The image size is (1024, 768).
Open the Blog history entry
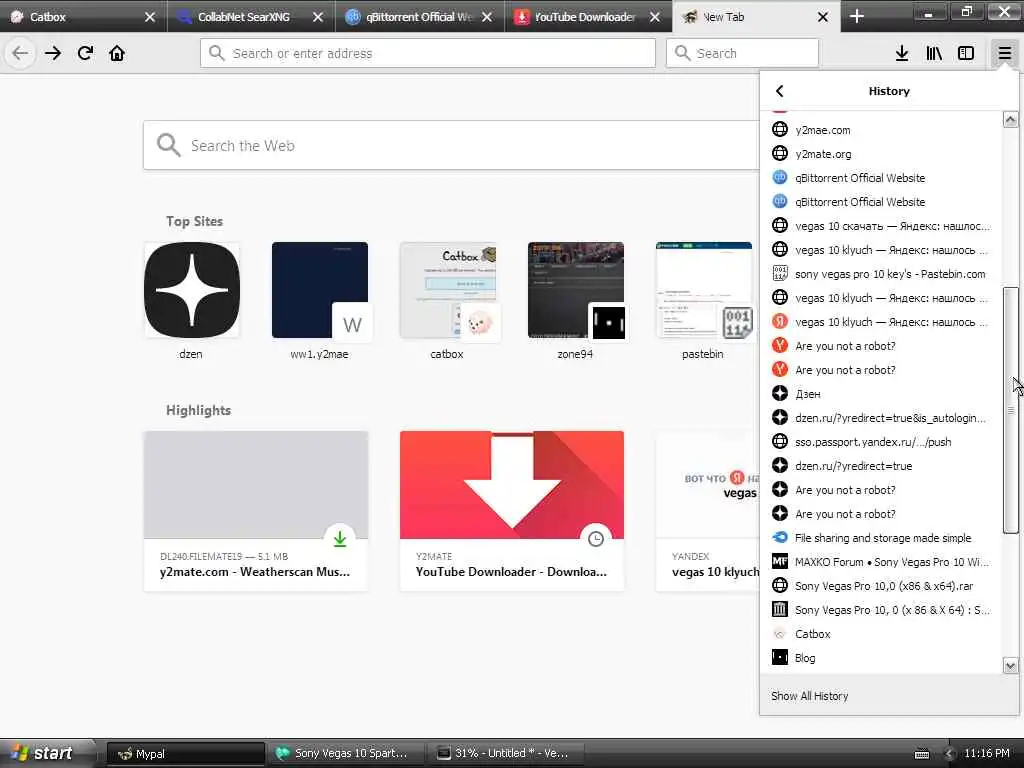pyautogui.click(x=882, y=658)
